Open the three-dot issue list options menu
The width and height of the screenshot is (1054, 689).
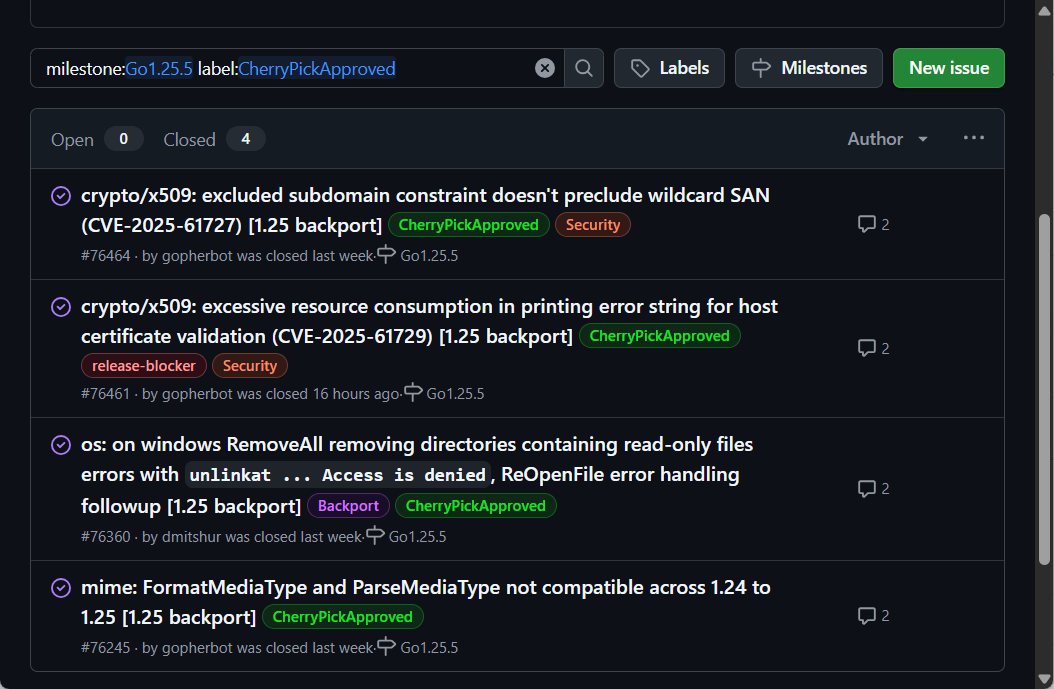pos(973,138)
